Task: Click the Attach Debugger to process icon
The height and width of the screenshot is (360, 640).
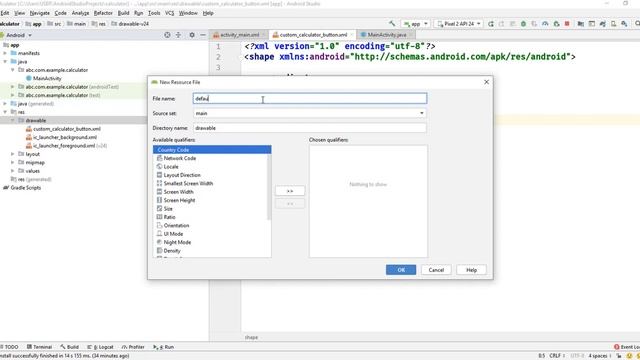Action: (556, 24)
